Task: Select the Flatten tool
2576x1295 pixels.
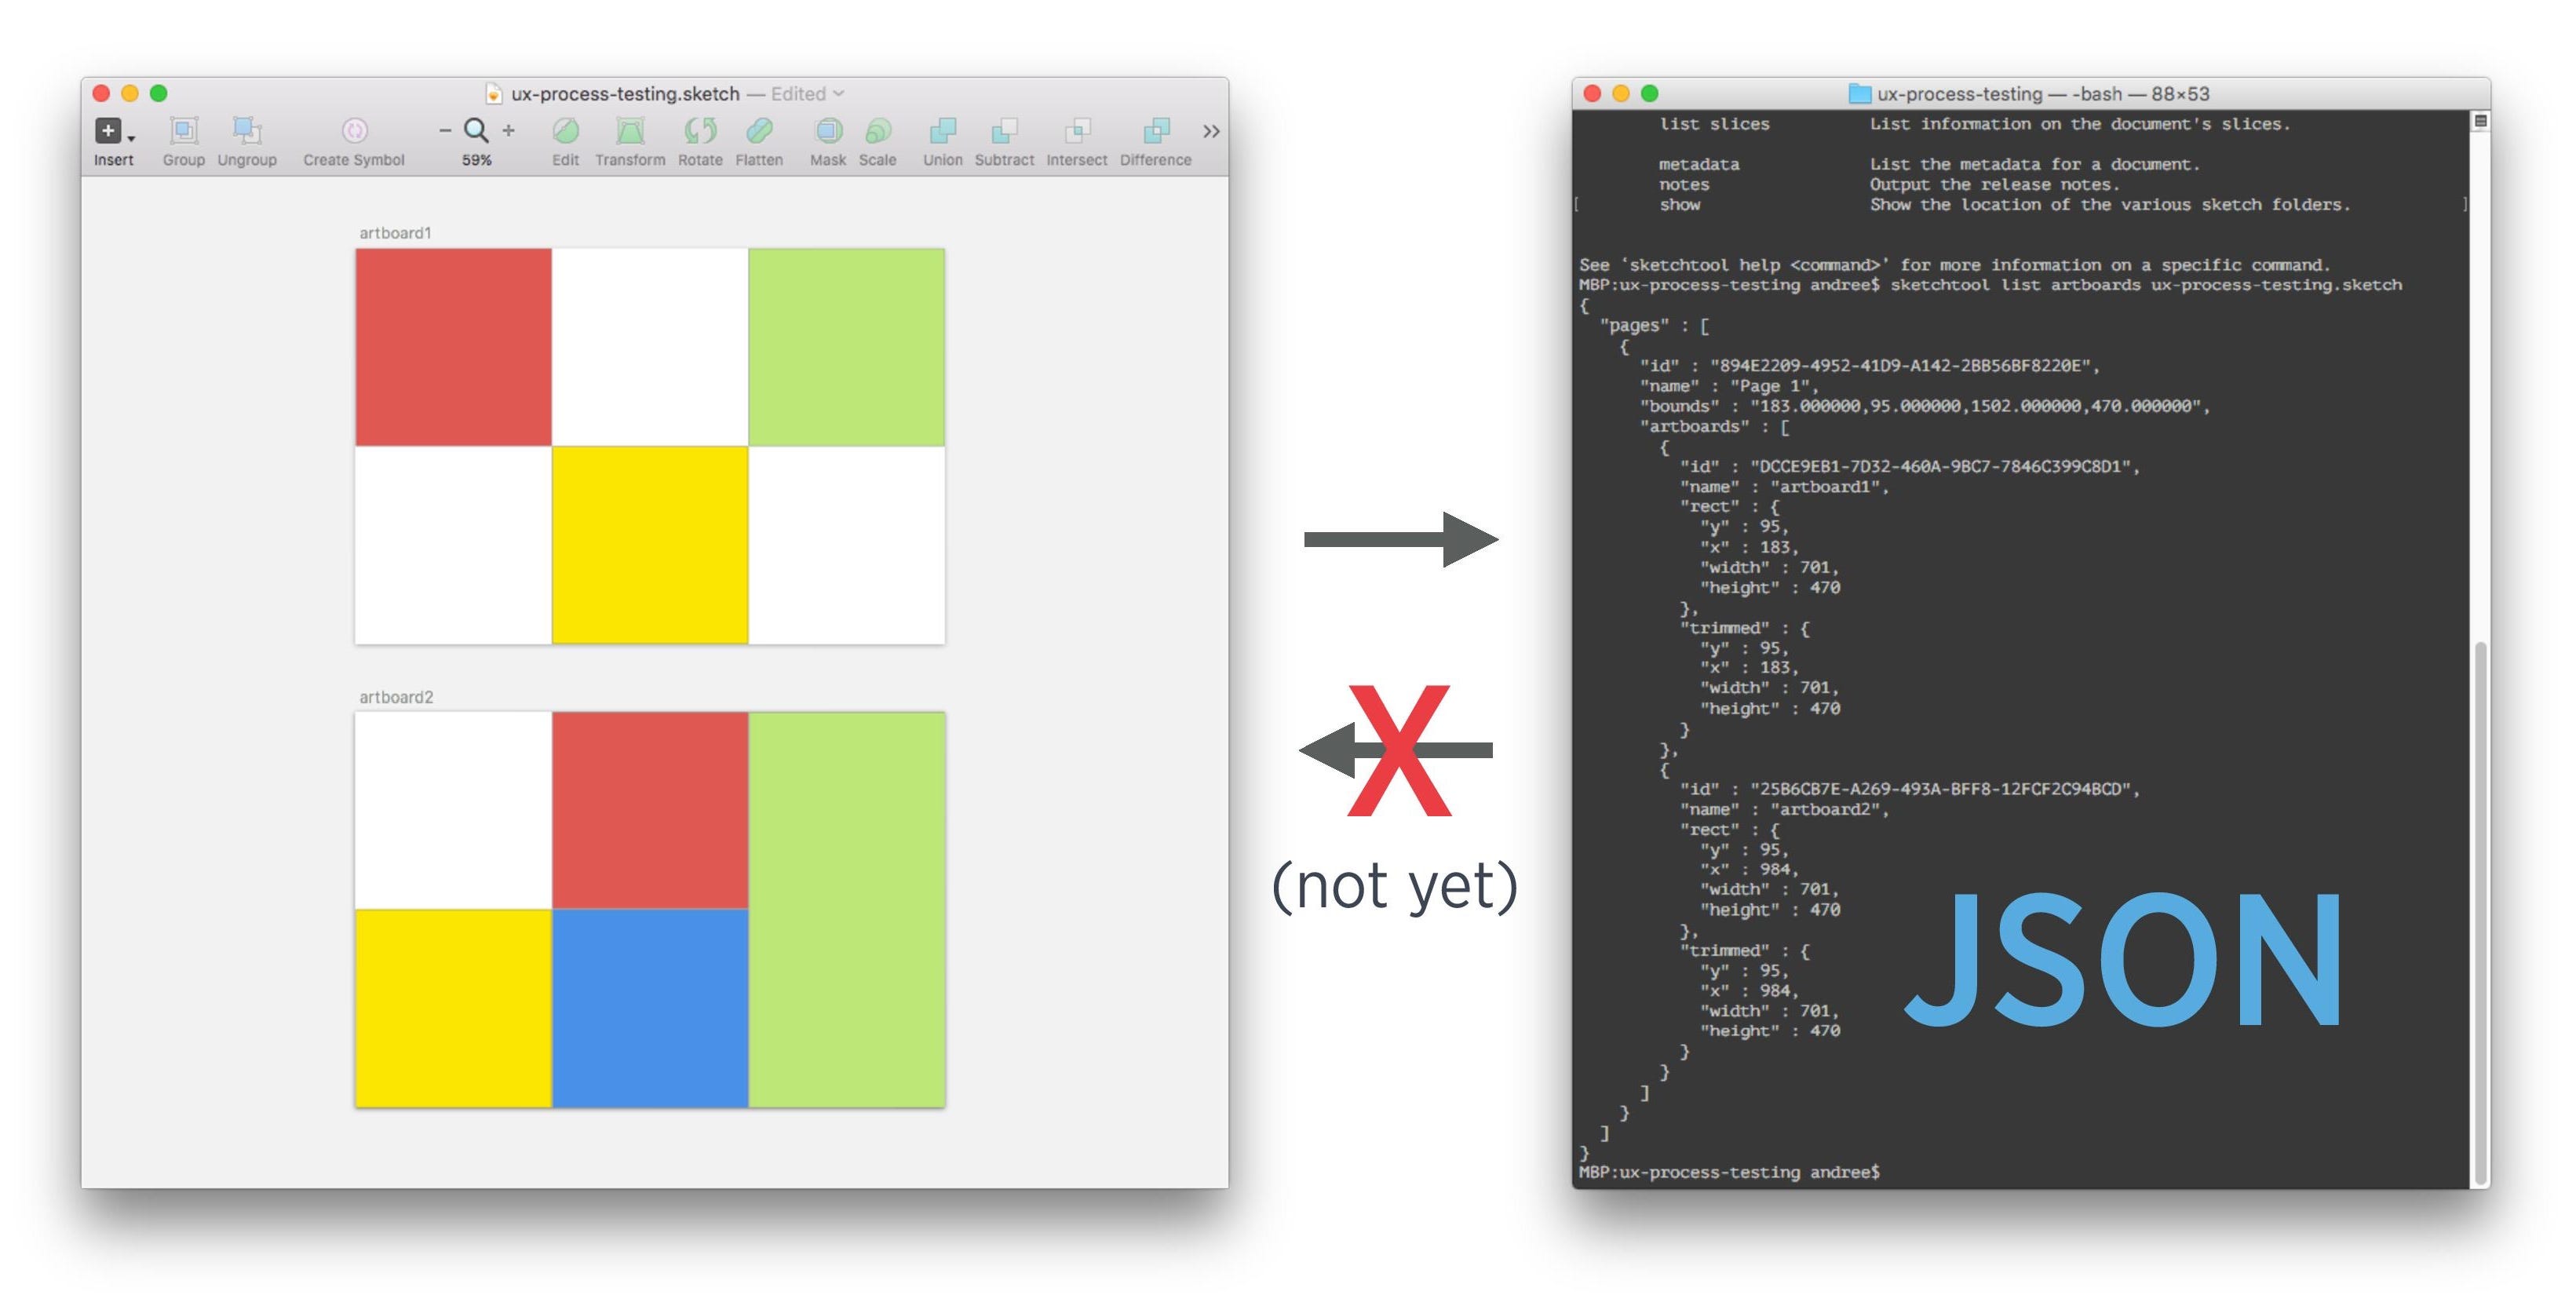Action: pyautogui.click(x=760, y=131)
